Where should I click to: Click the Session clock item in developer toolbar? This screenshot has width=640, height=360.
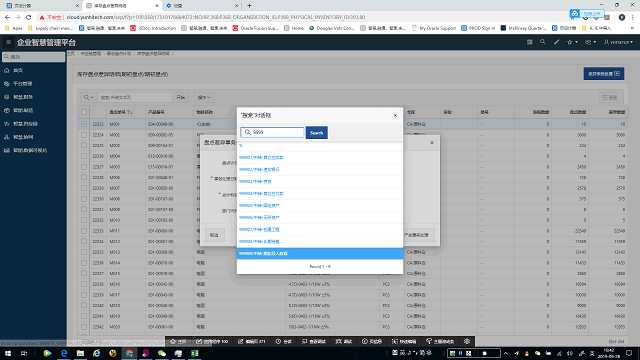(283, 341)
